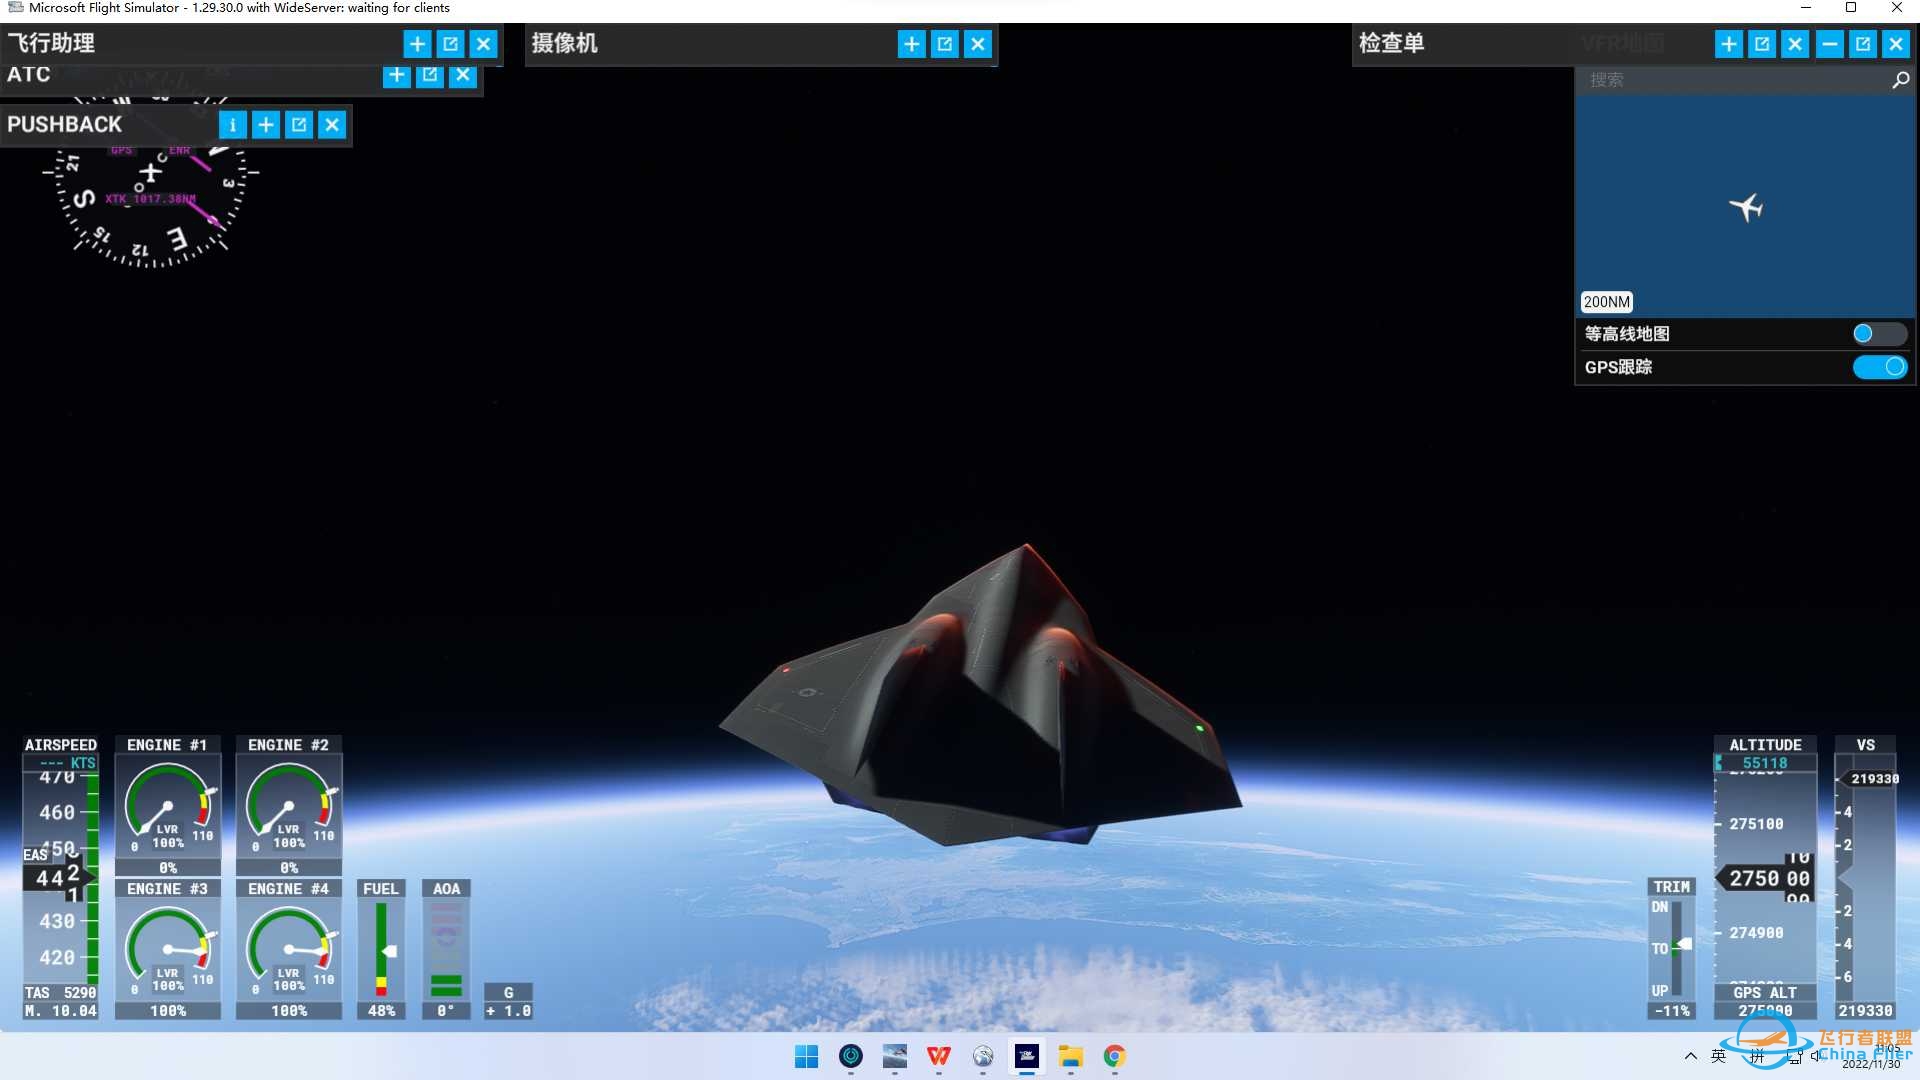
Task: Expand the 检查单 checklist panel
Action: tap(1728, 44)
